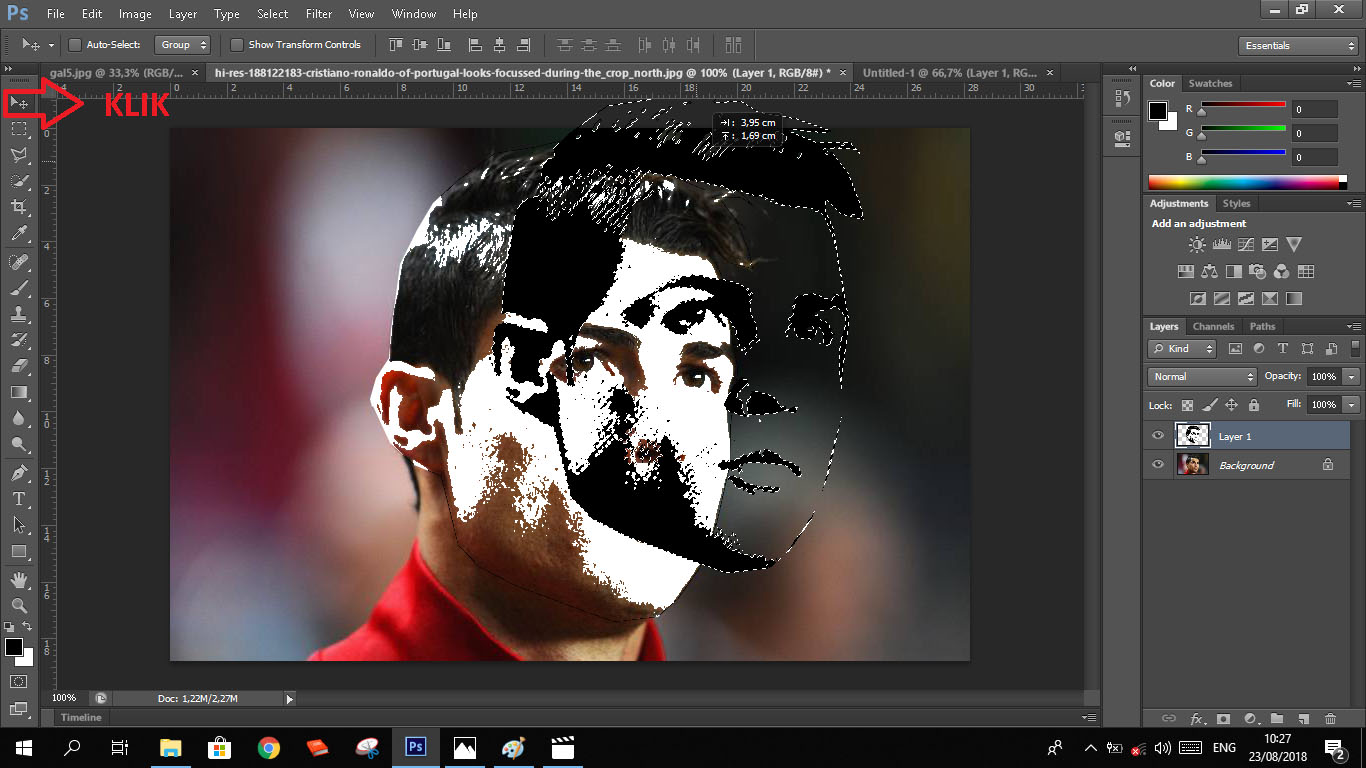
Task: Open the Untitled-1 document tab
Action: tap(949, 73)
